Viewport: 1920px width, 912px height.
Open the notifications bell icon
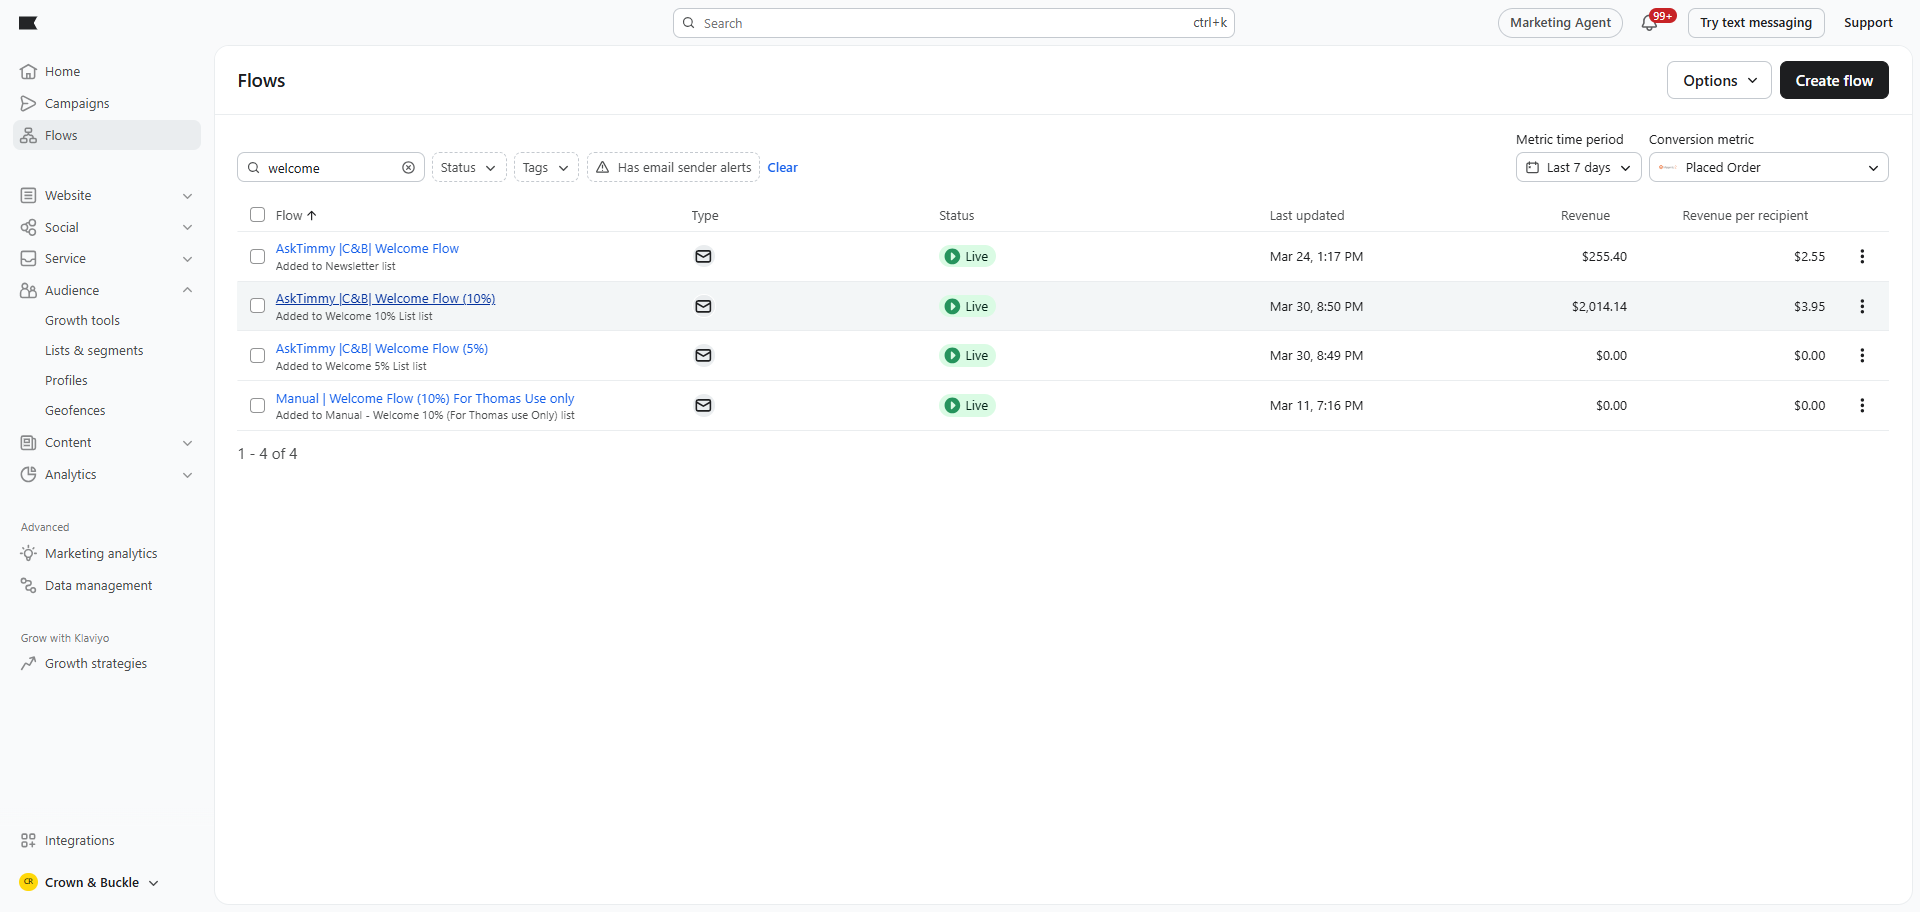click(x=1649, y=23)
